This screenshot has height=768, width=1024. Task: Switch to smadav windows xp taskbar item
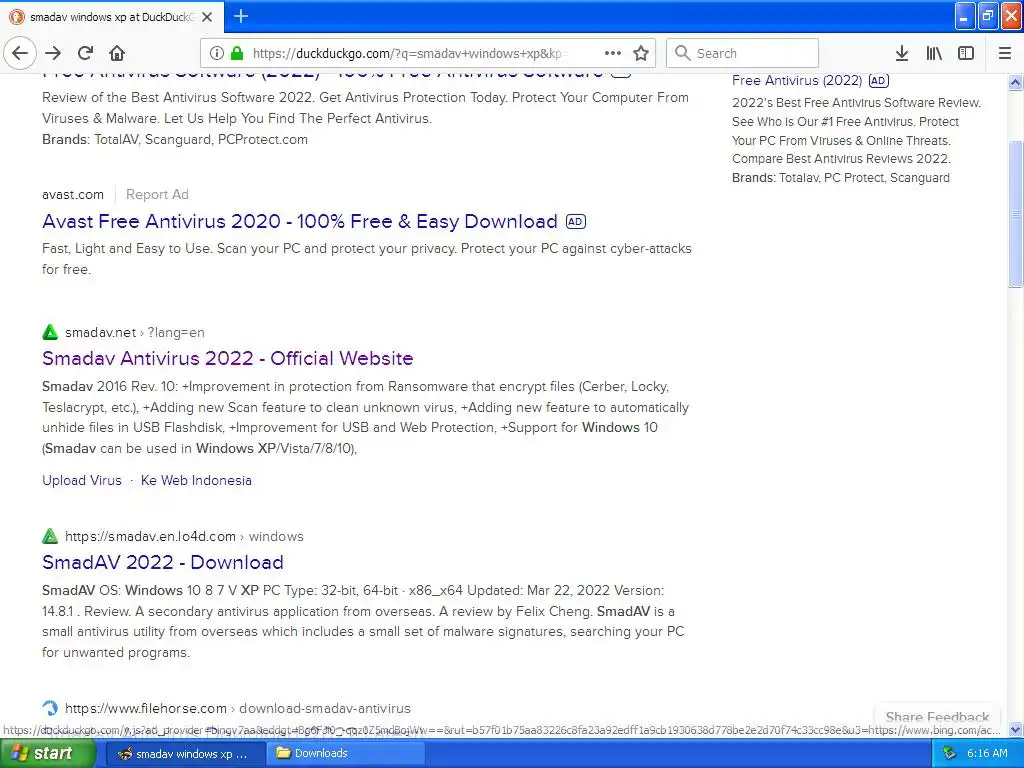tap(185, 754)
